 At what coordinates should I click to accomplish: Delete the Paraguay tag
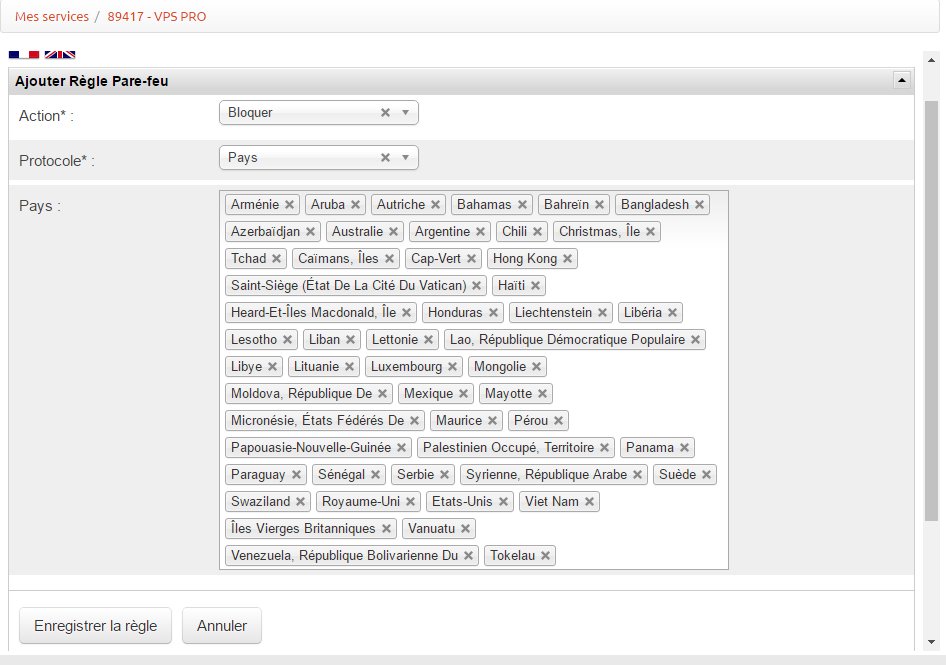pyautogui.click(x=296, y=475)
